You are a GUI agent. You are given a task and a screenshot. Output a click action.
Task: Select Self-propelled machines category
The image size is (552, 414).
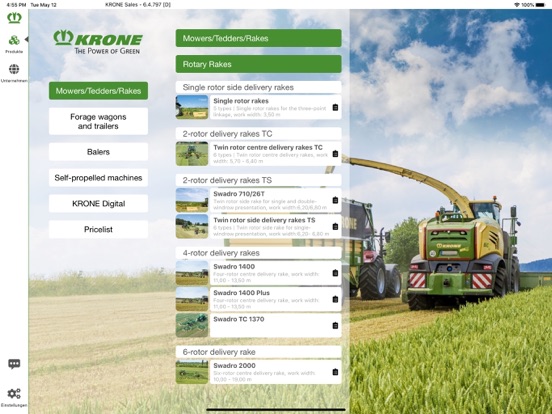(x=98, y=178)
